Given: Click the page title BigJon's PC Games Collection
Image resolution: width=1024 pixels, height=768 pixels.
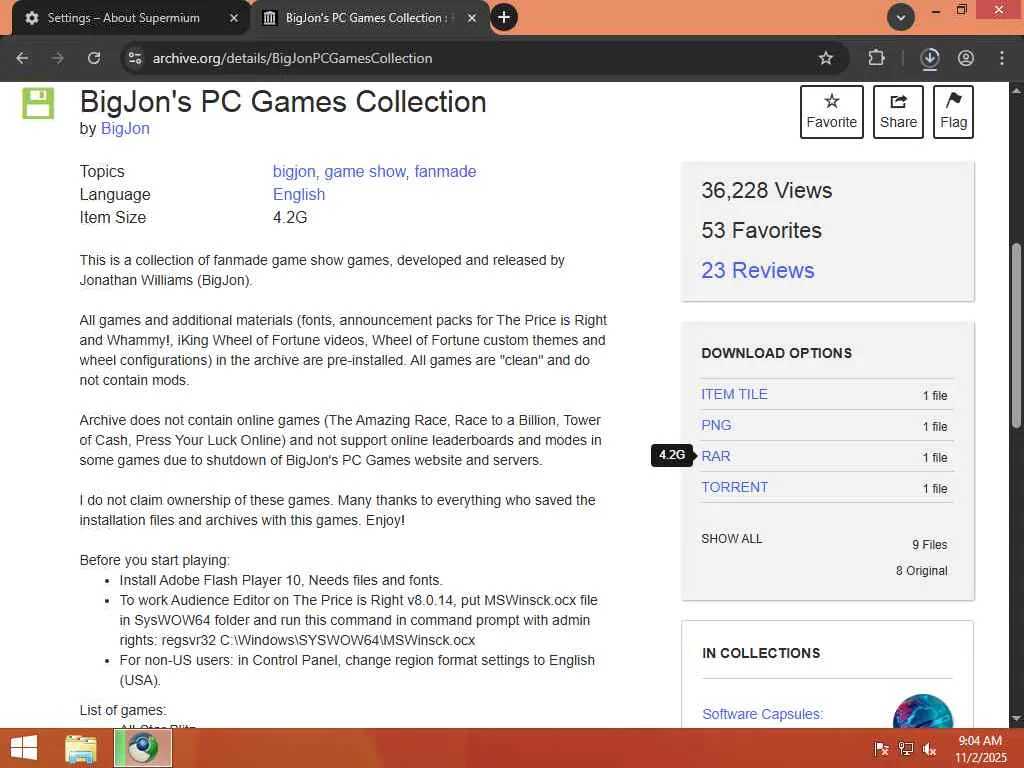Looking at the screenshot, I should 283,102.
